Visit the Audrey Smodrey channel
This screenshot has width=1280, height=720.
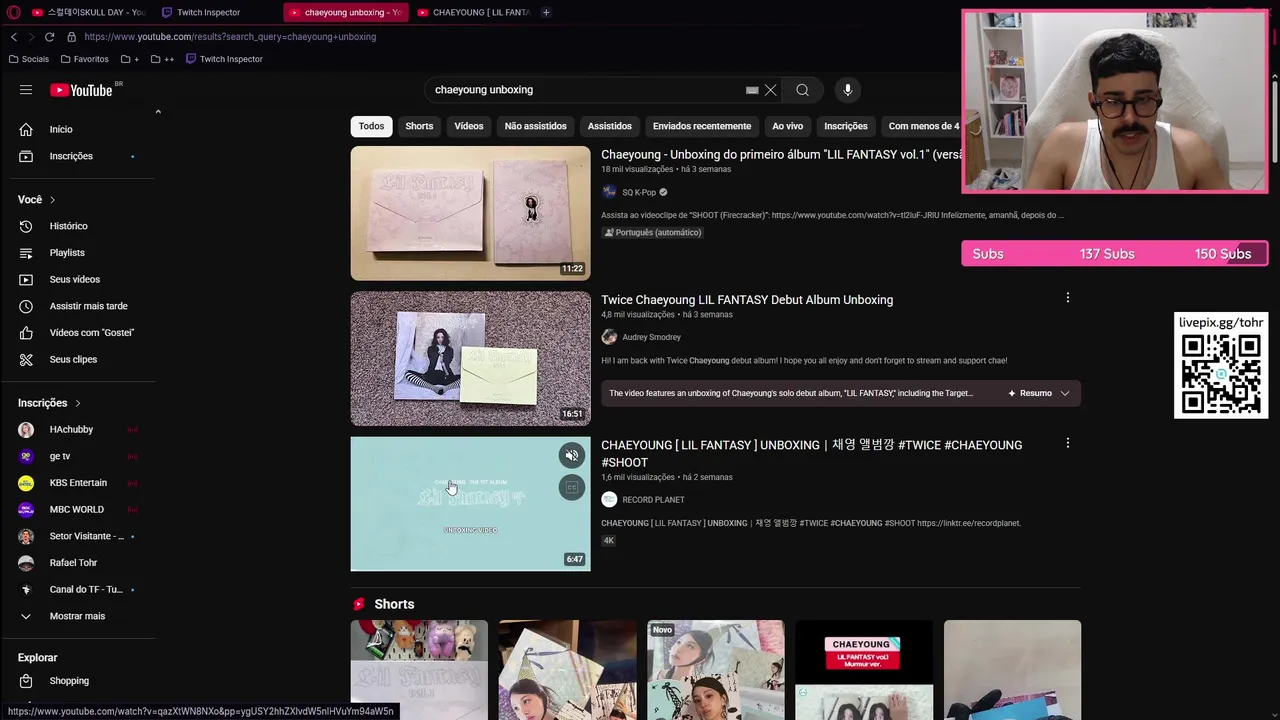(x=651, y=337)
